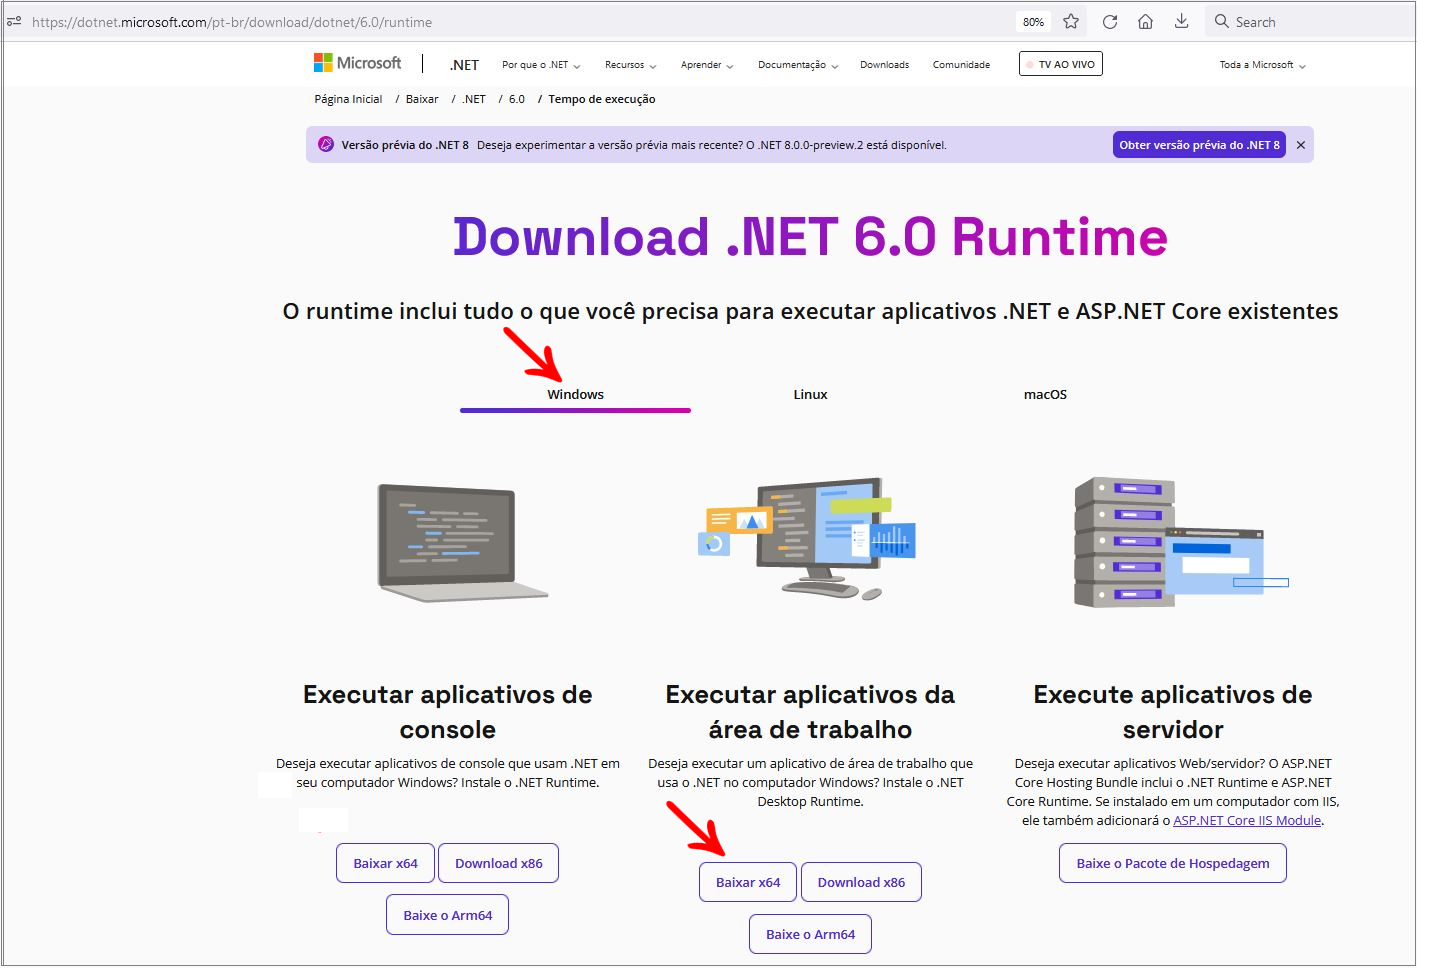Click the purple .NET 8 preview icon

click(x=326, y=144)
